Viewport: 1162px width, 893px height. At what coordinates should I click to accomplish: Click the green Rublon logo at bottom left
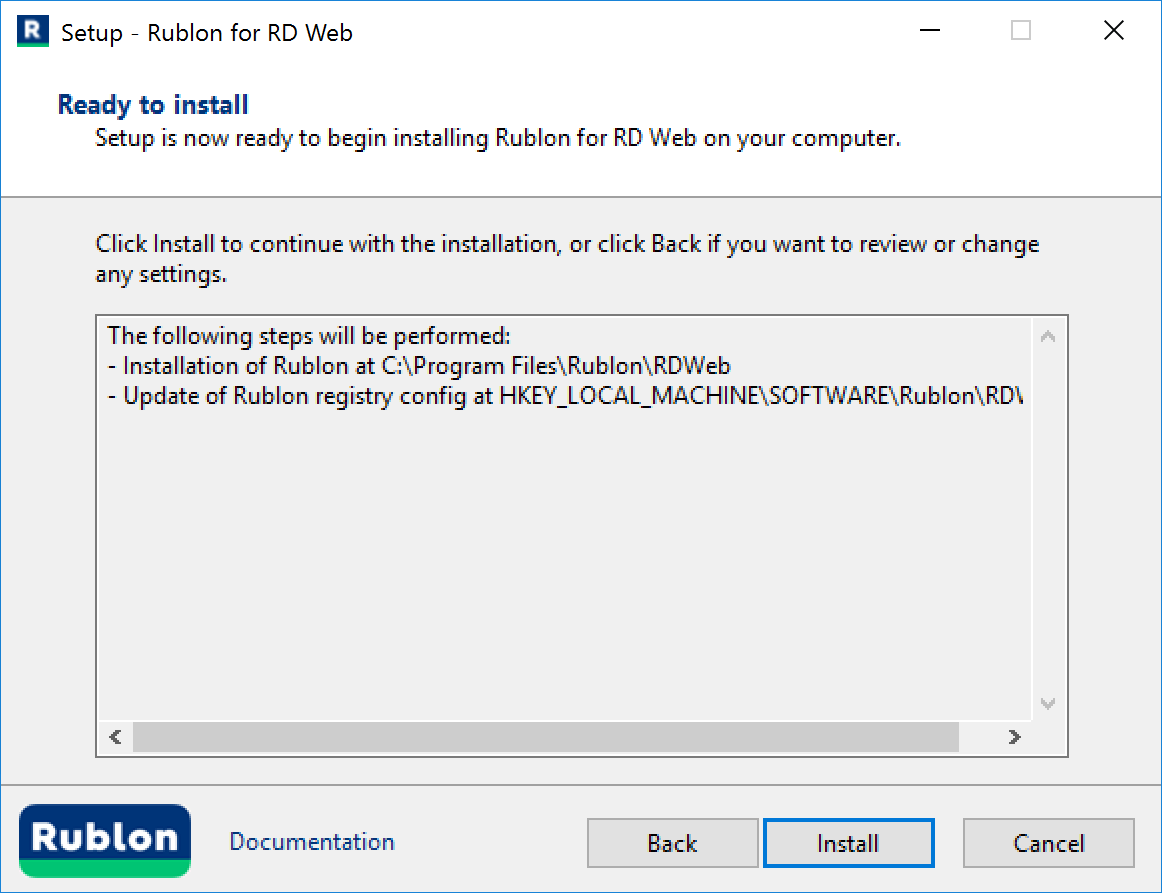(x=105, y=840)
